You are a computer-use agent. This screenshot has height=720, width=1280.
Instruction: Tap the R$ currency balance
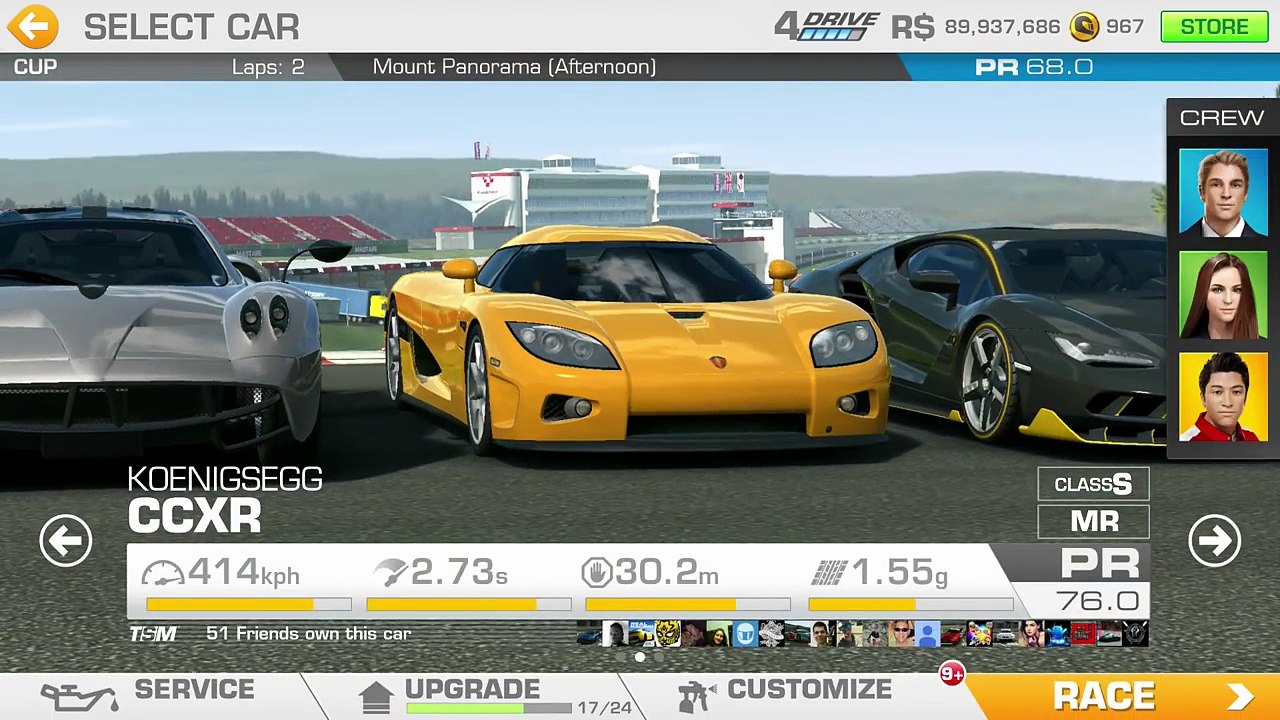coord(975,27)
